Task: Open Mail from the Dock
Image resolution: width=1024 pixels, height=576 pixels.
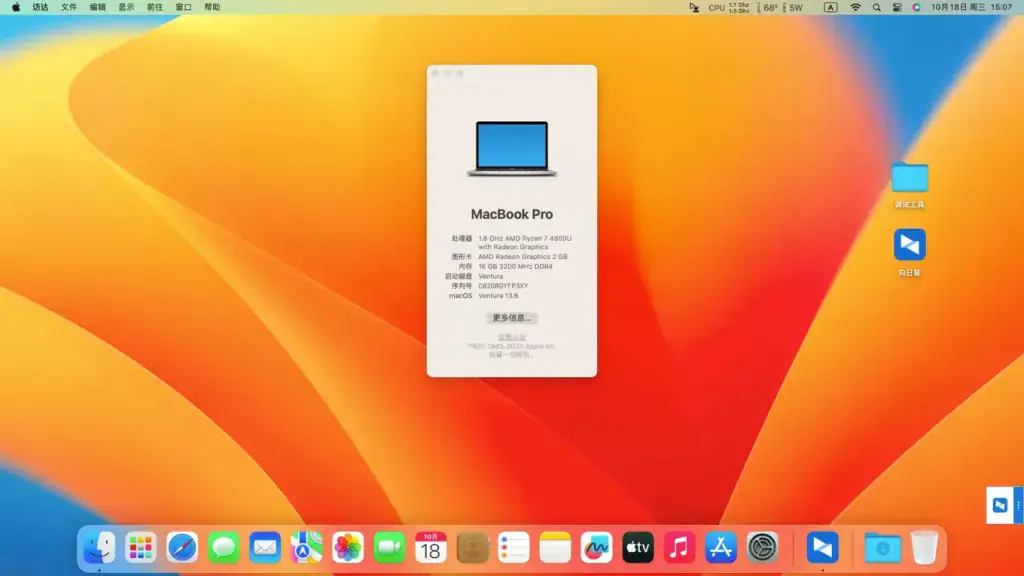Action: point(264,547)
